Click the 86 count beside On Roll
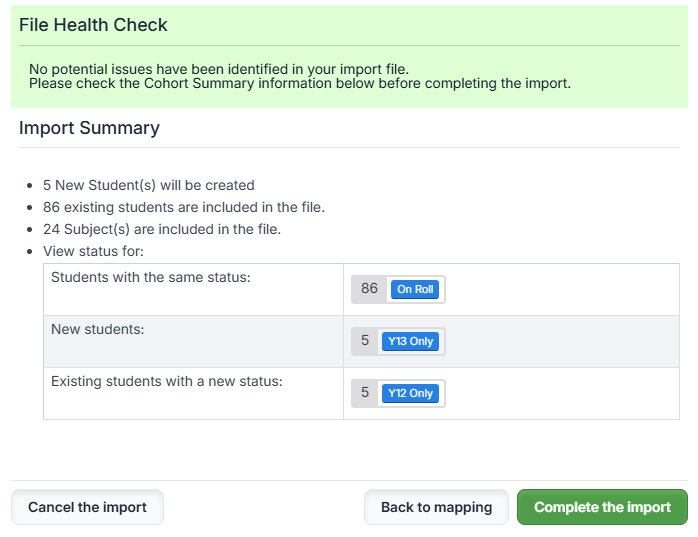This screenshot has width=698, height=537. (369, 289)
